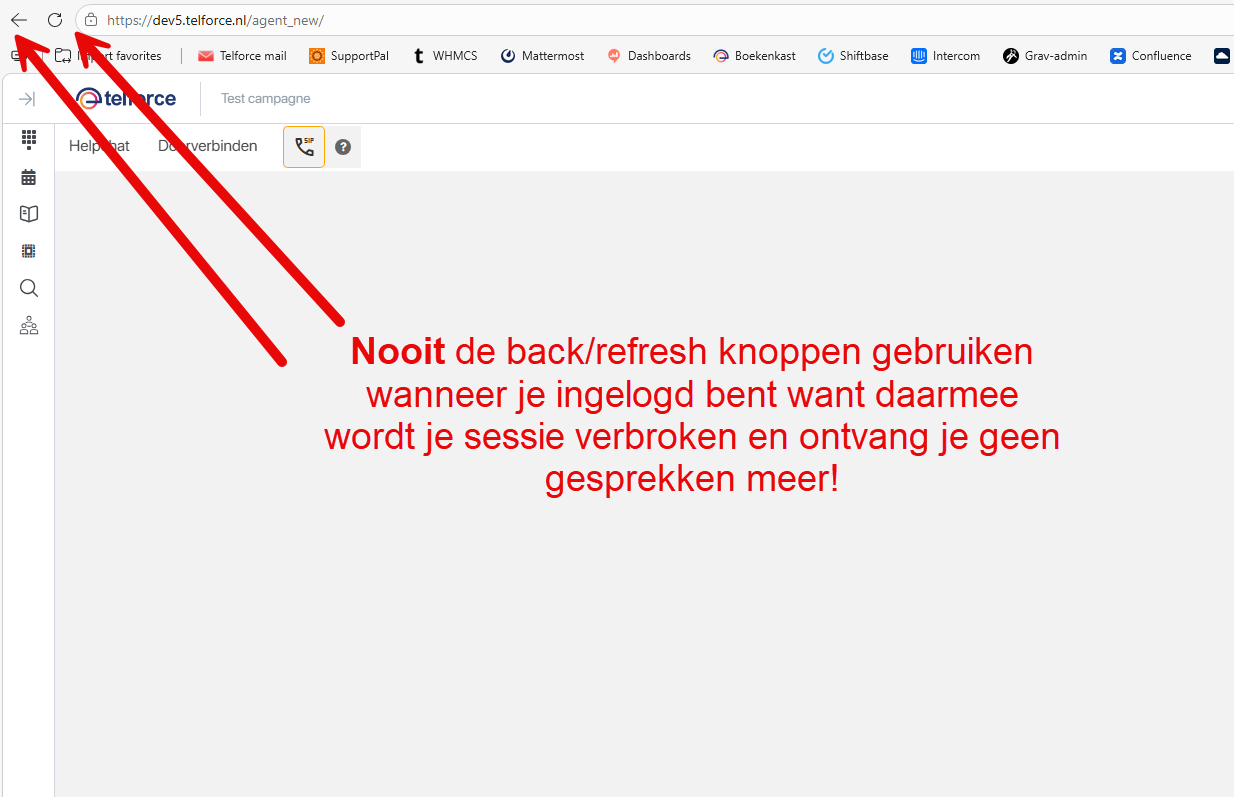This screenshot has height=797, width=1234.
Task: Open SupportPal from the bookmarks bar
Action: [348, 56]
